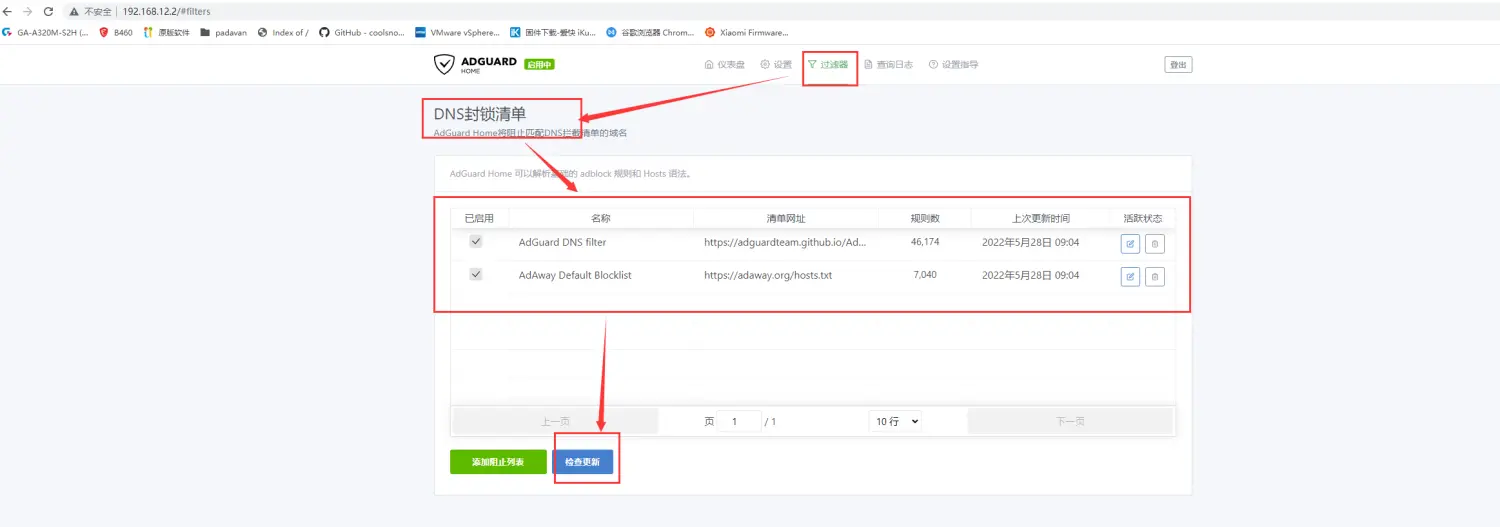Viewport: 1500px width, 527px height.
Task: Open the GA-A320M-S2H bookmark
Action: (x=46, y=32)
